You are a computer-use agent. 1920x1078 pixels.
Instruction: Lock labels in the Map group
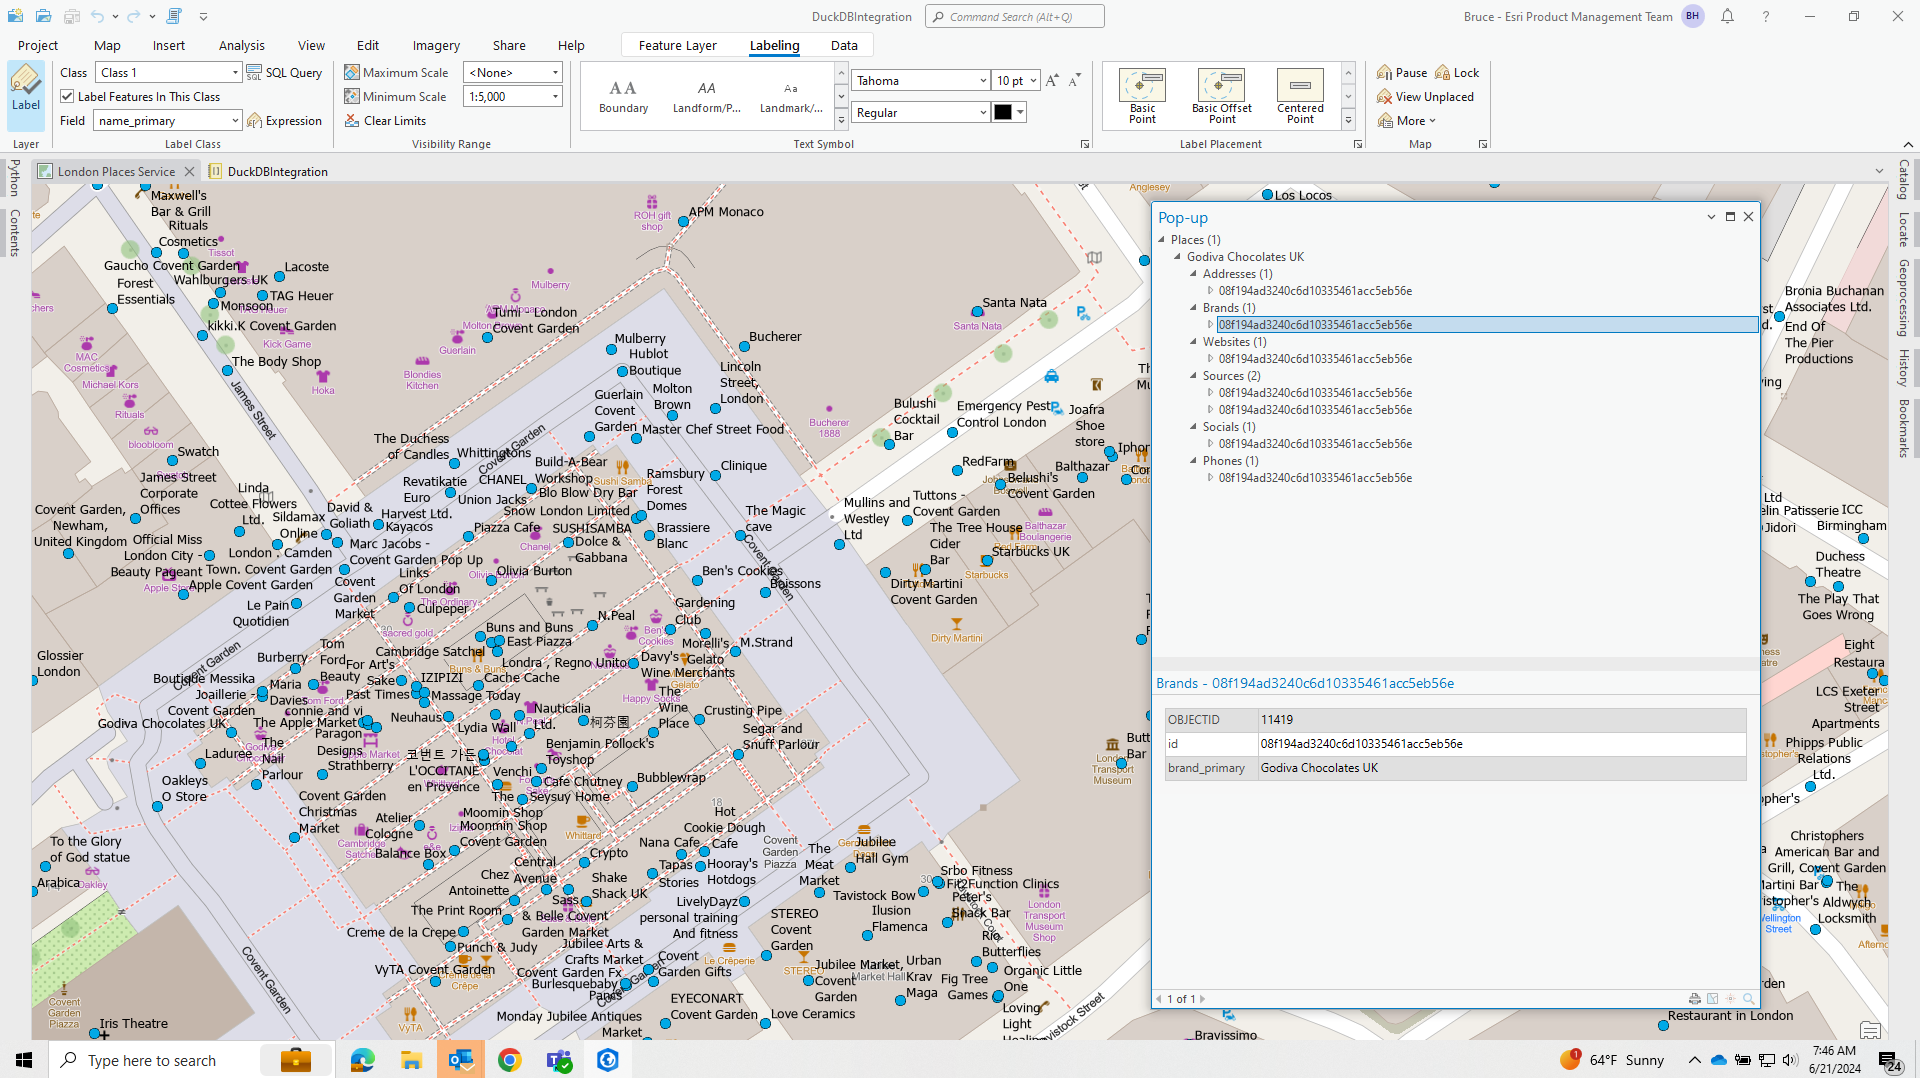(1457, 72)
